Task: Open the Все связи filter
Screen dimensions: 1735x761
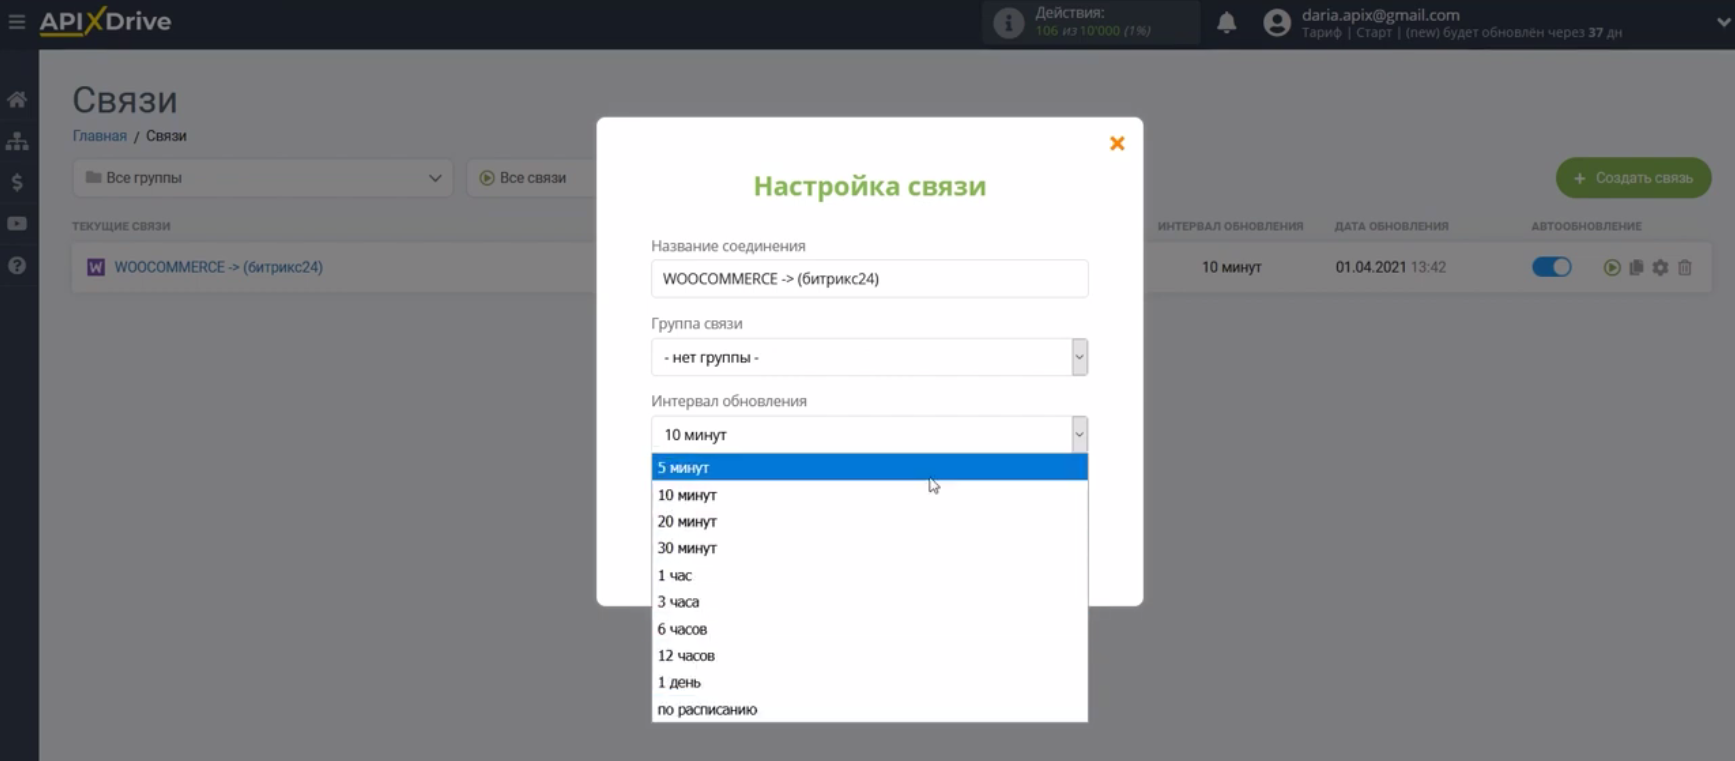Action: point(530,178)
